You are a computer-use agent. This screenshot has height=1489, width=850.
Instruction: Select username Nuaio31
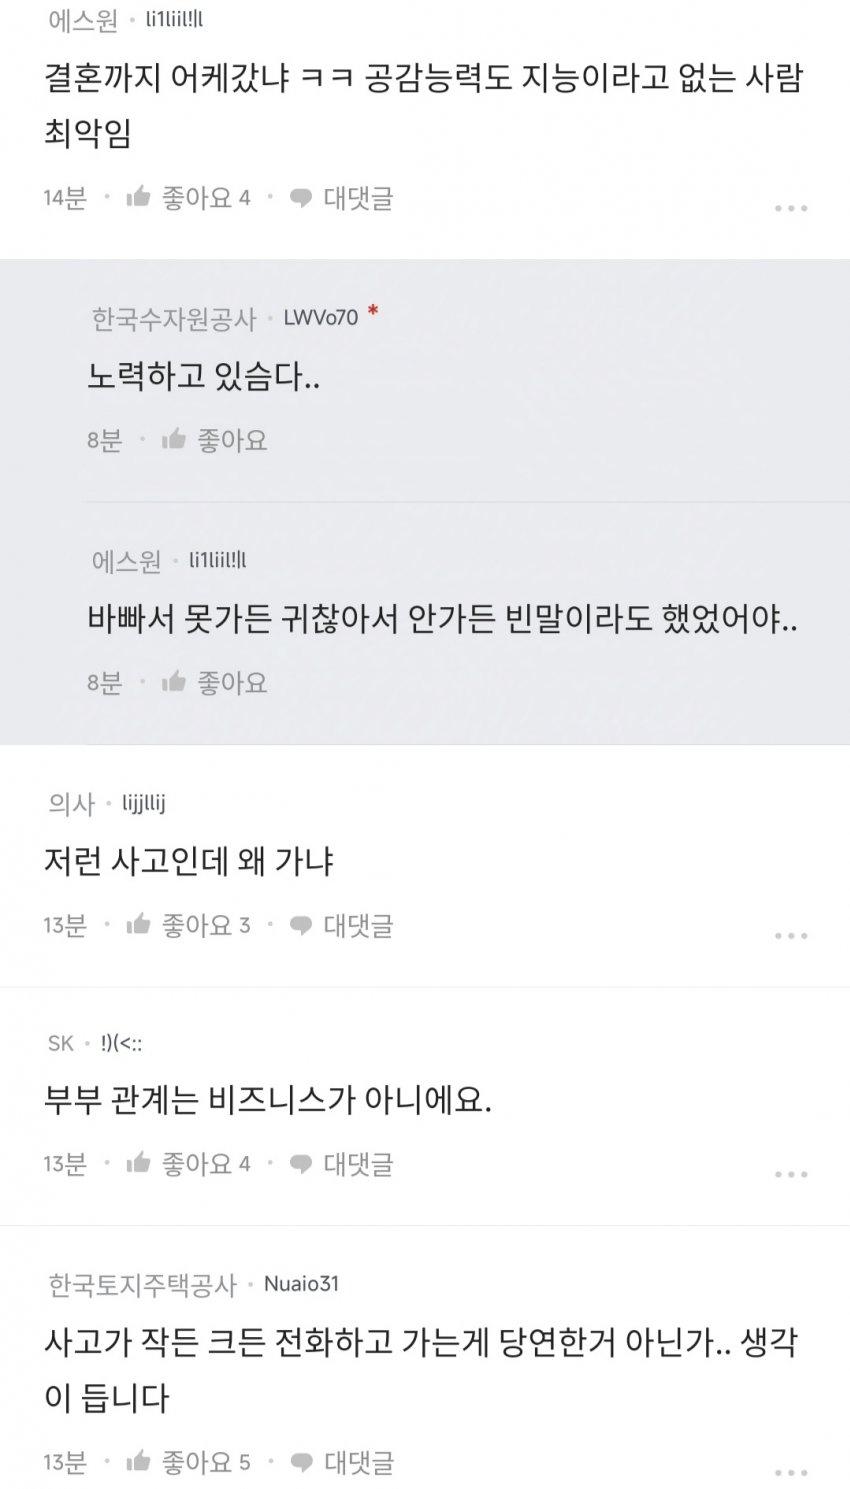(308, 1284)
